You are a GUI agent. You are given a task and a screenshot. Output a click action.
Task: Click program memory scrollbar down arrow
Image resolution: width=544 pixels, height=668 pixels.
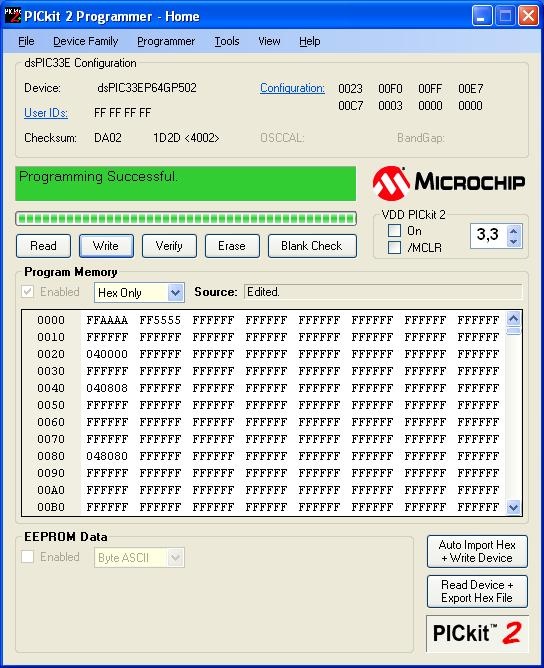tap(513, 507)
